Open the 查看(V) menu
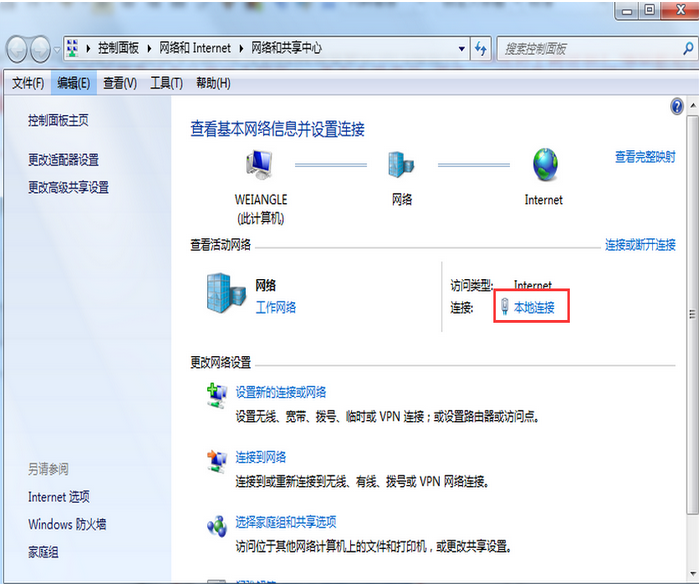The image size is (700, 584). [x=120, y=83]
